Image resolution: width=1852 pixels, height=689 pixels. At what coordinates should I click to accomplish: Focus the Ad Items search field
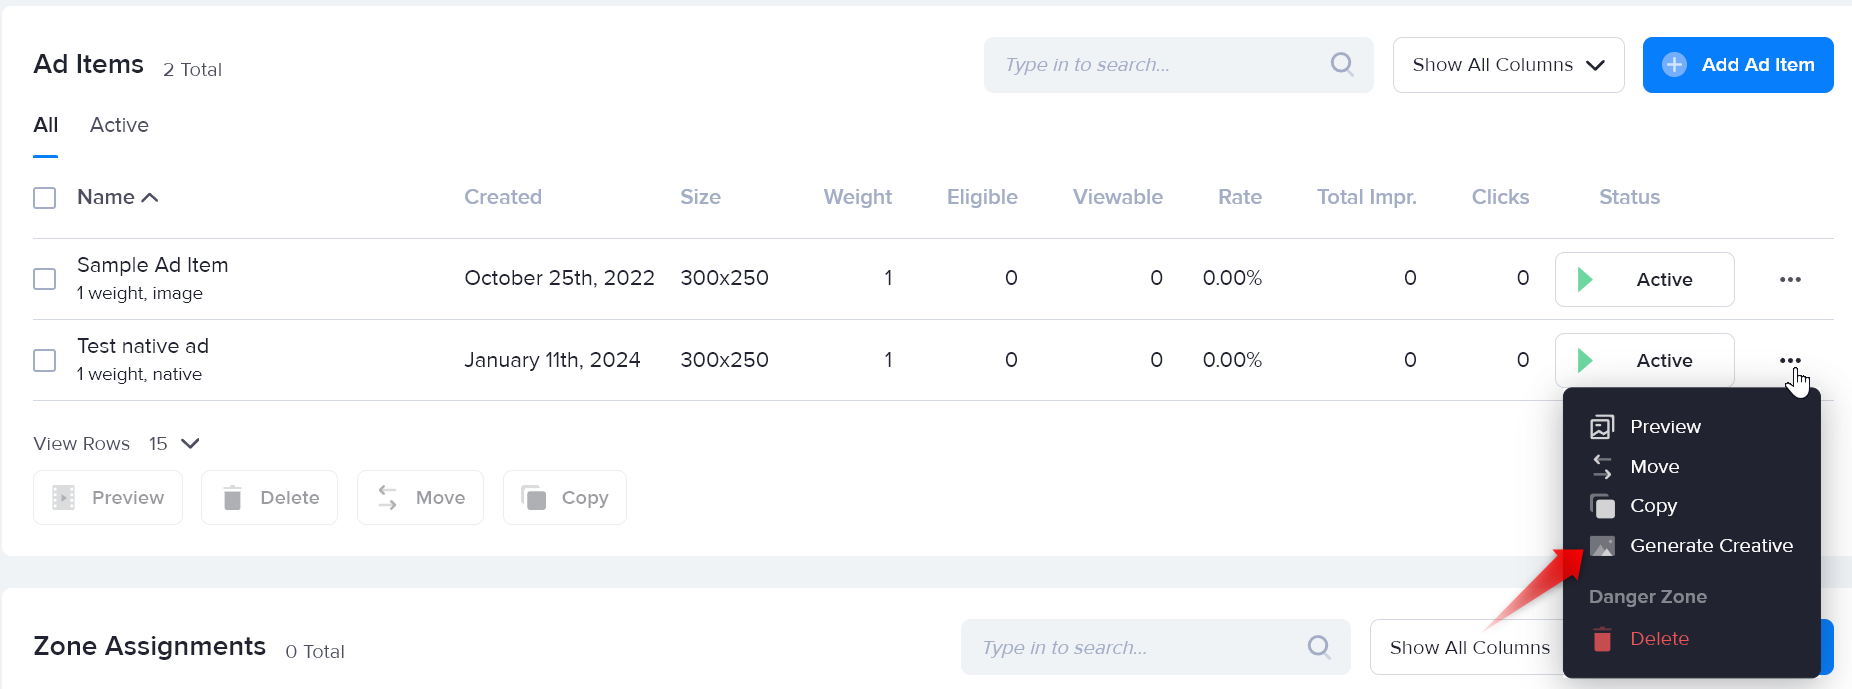click(x=1179, y=65)
